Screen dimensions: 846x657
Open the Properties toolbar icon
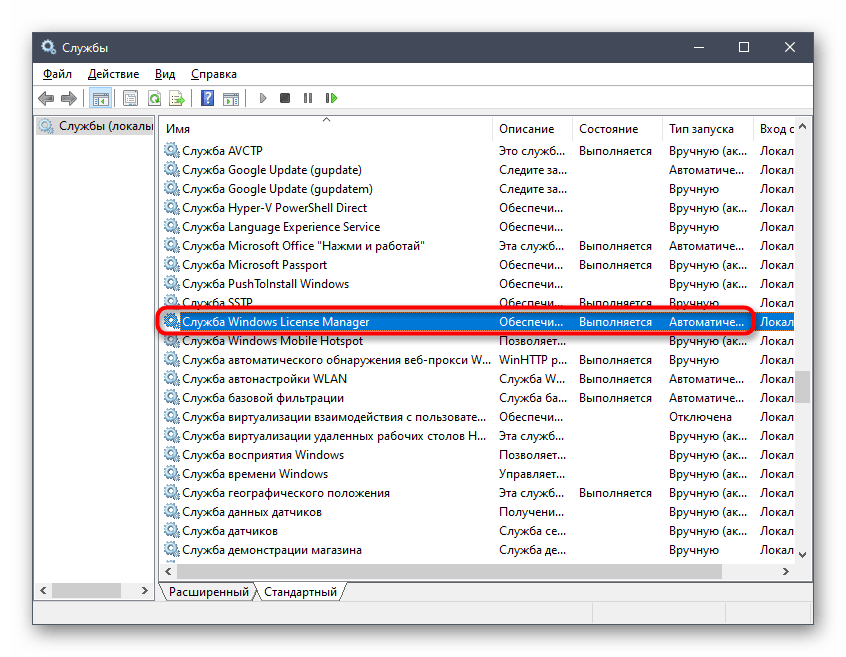(131, 98)
